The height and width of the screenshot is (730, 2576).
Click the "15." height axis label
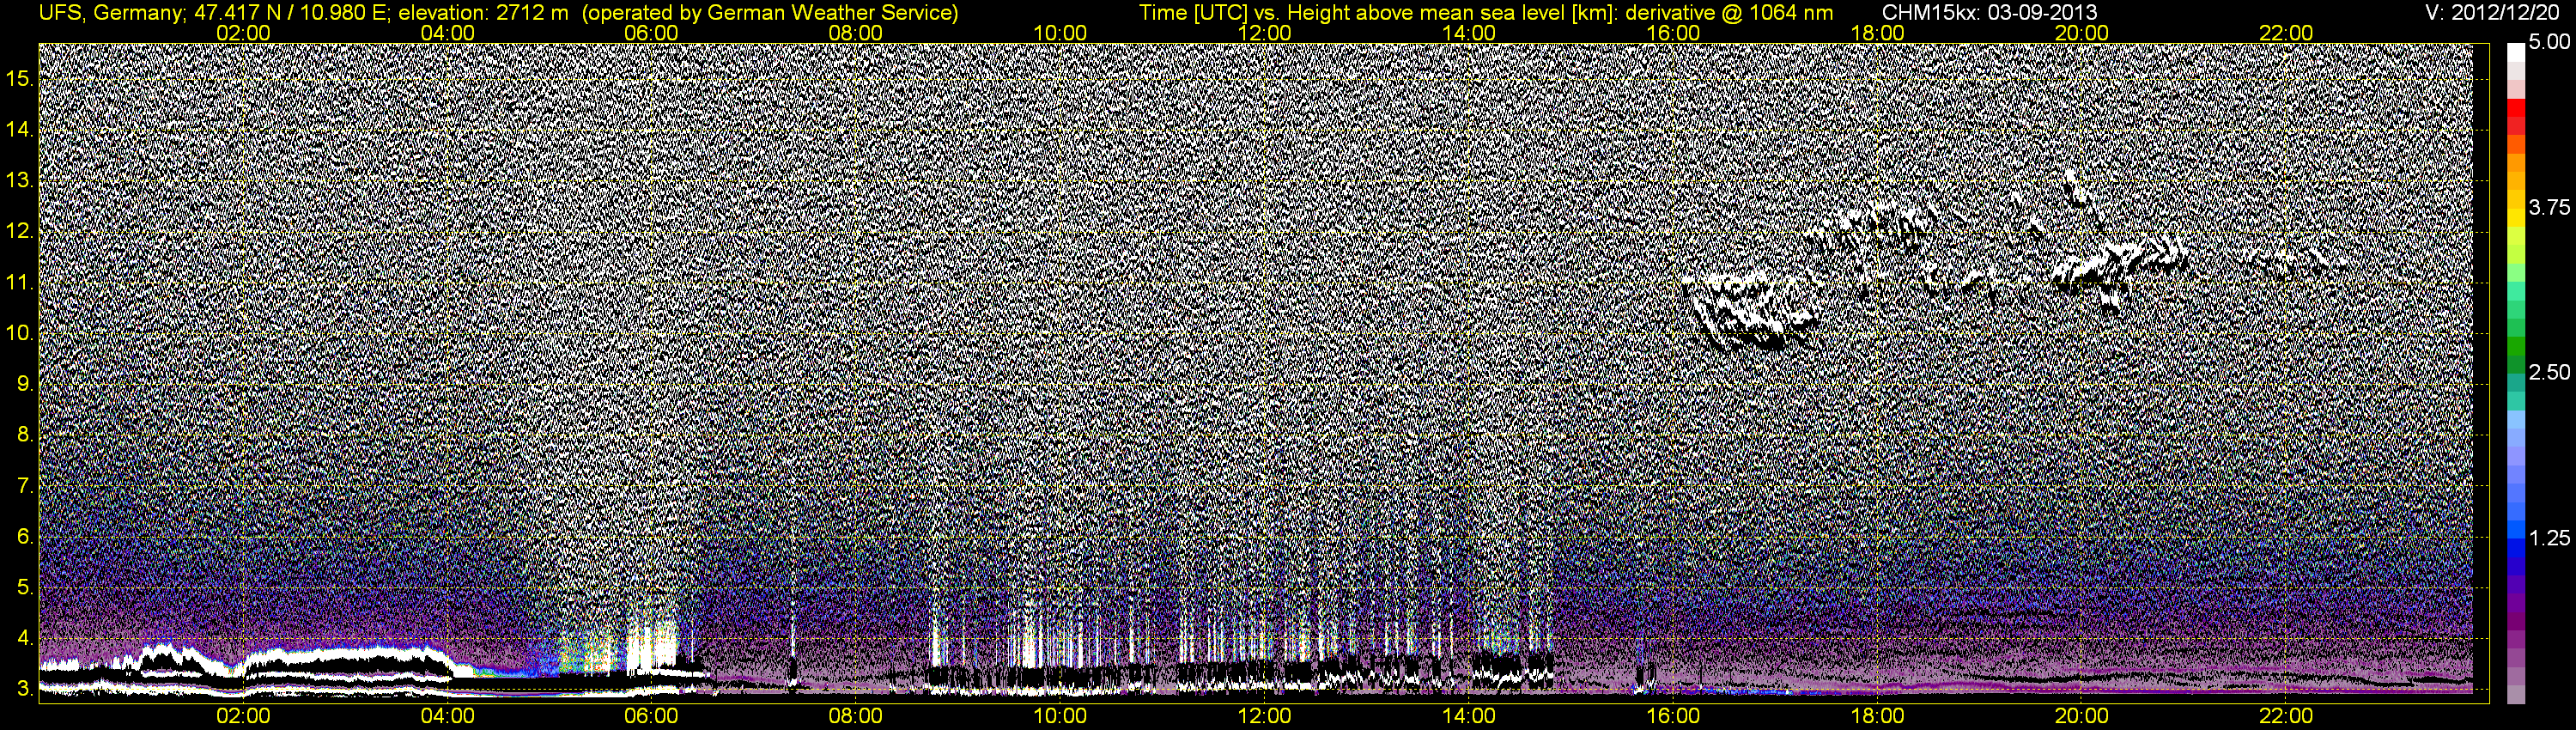[21, 78]
